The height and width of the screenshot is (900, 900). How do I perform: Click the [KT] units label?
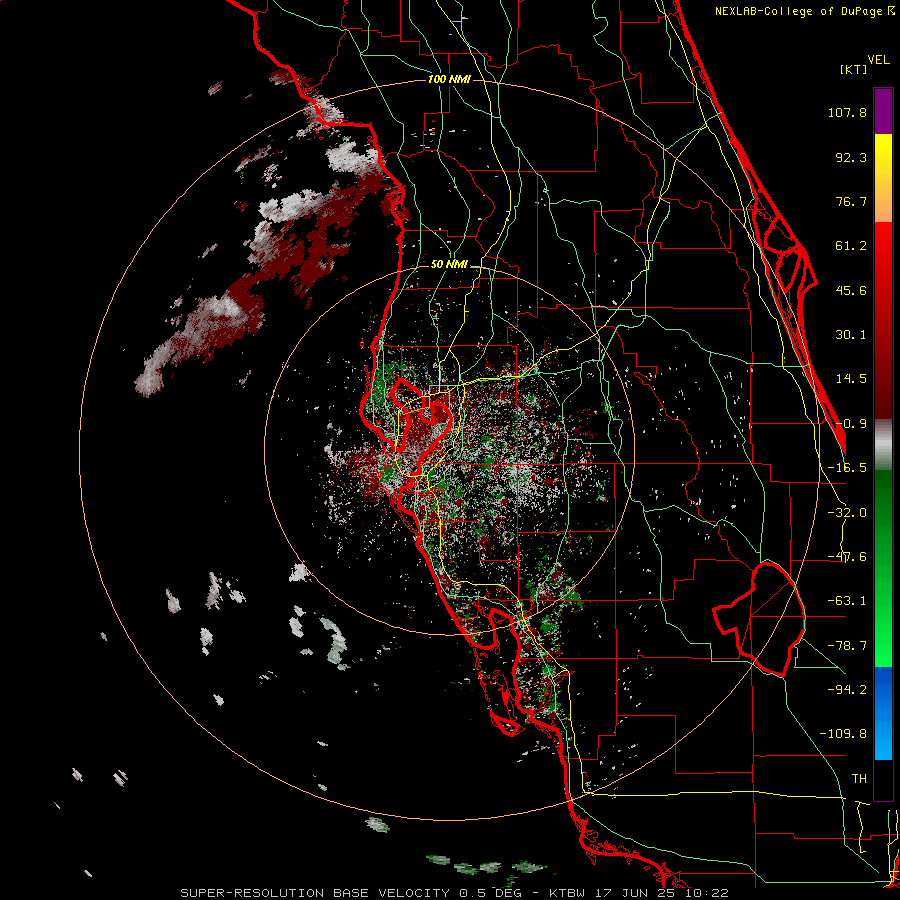pos(853,69)
